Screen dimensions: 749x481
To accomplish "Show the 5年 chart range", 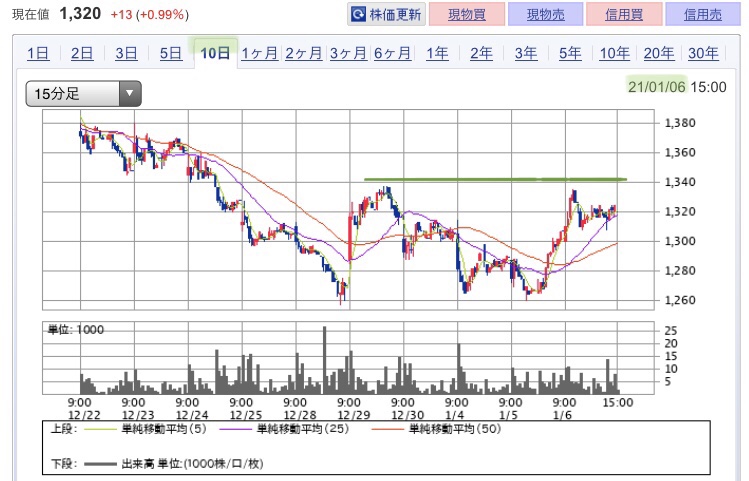I will coord(570,53).
